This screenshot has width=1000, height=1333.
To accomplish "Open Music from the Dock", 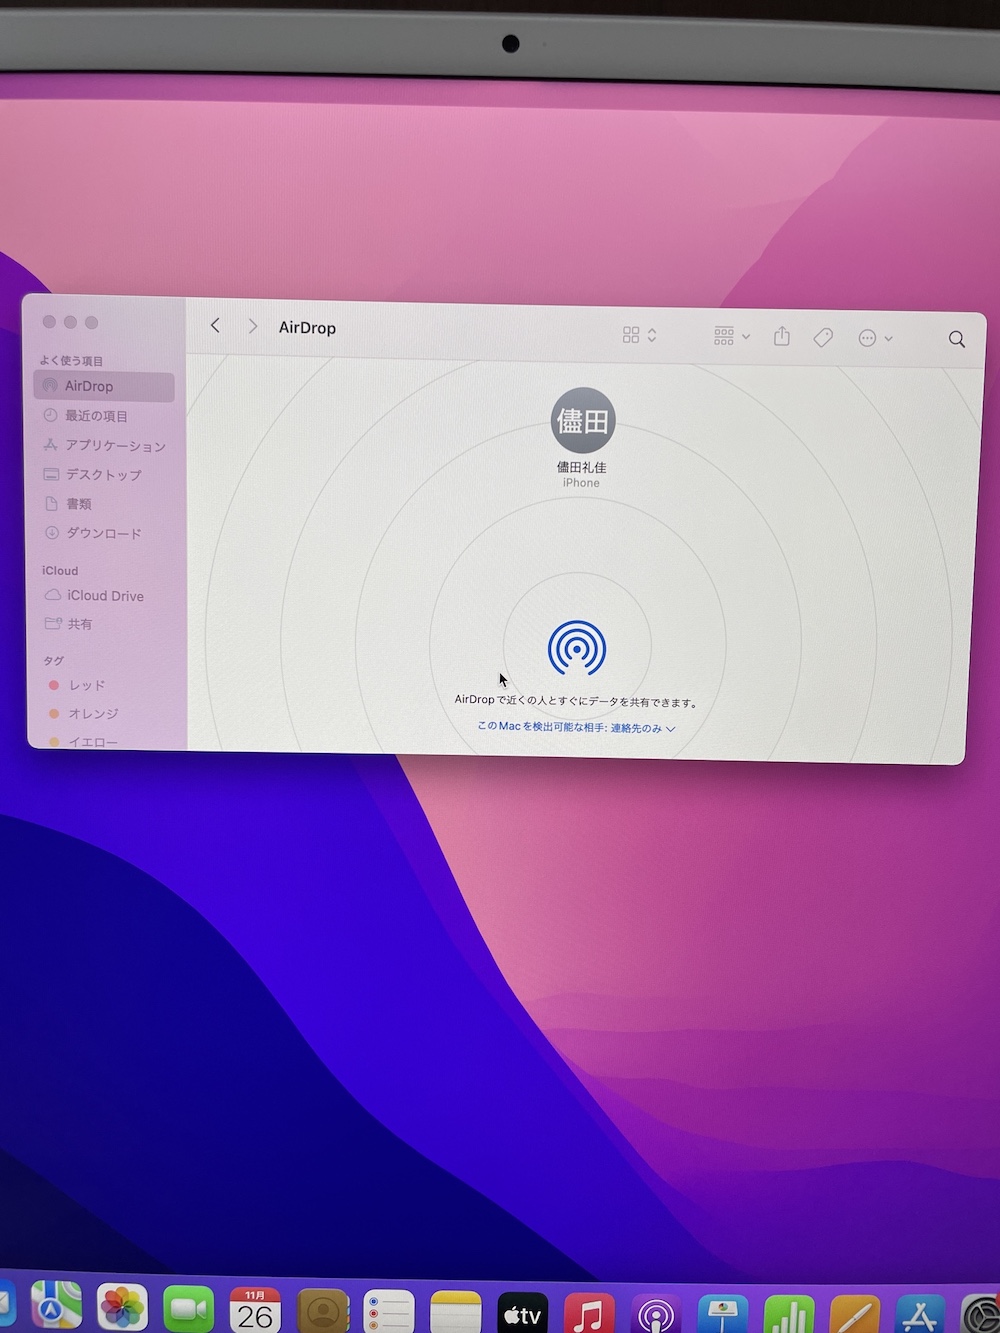I will (x=590, y=1315).
